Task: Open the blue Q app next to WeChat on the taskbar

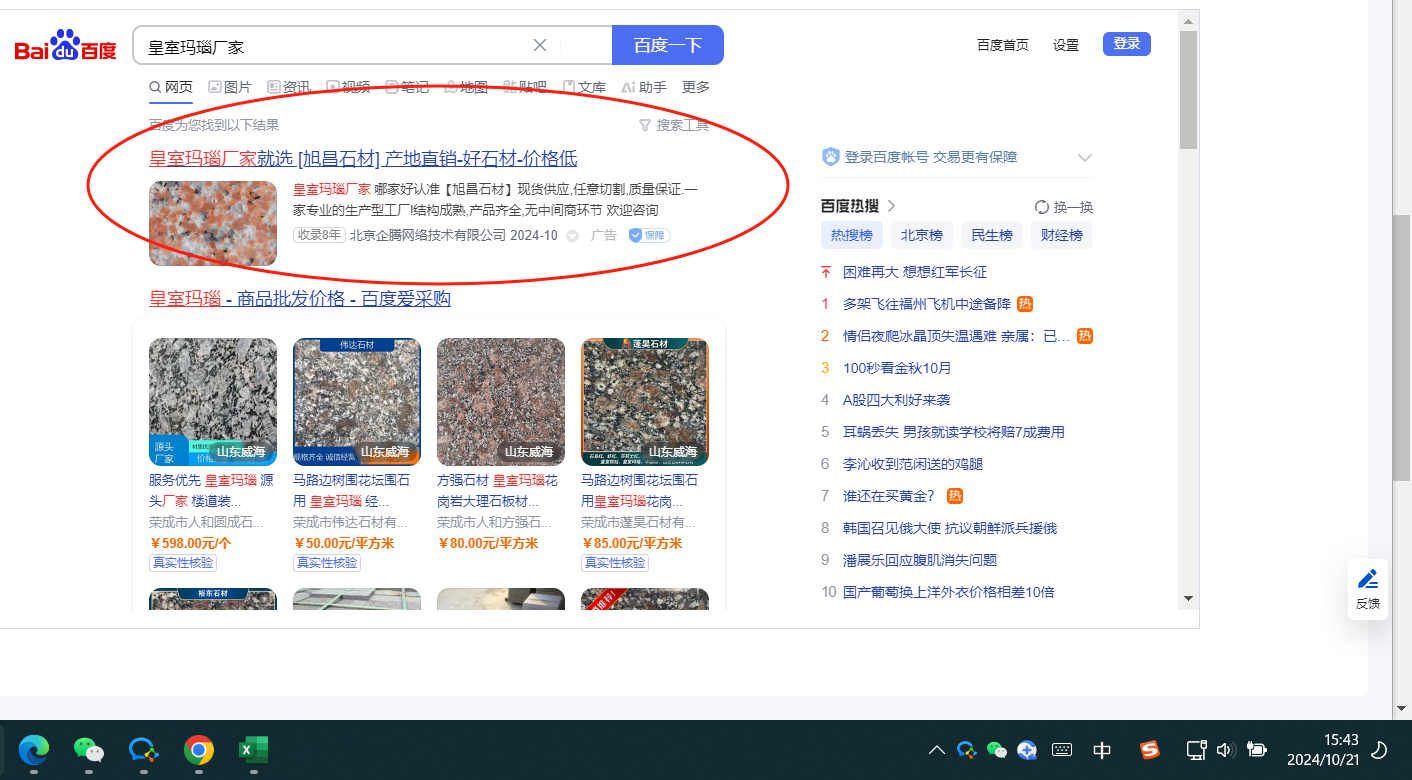Action: [x=144, y=750]
